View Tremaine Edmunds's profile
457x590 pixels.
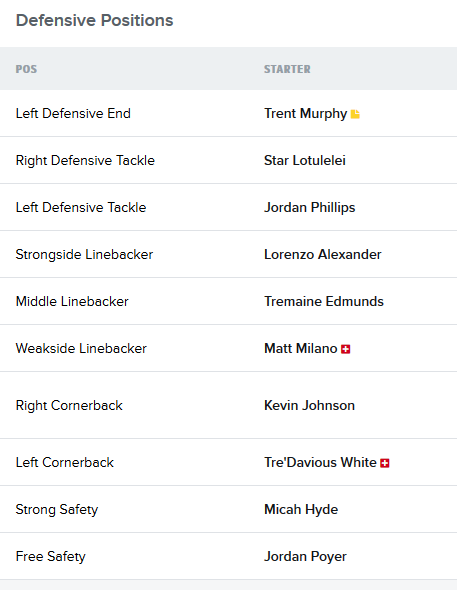(324, 301)
